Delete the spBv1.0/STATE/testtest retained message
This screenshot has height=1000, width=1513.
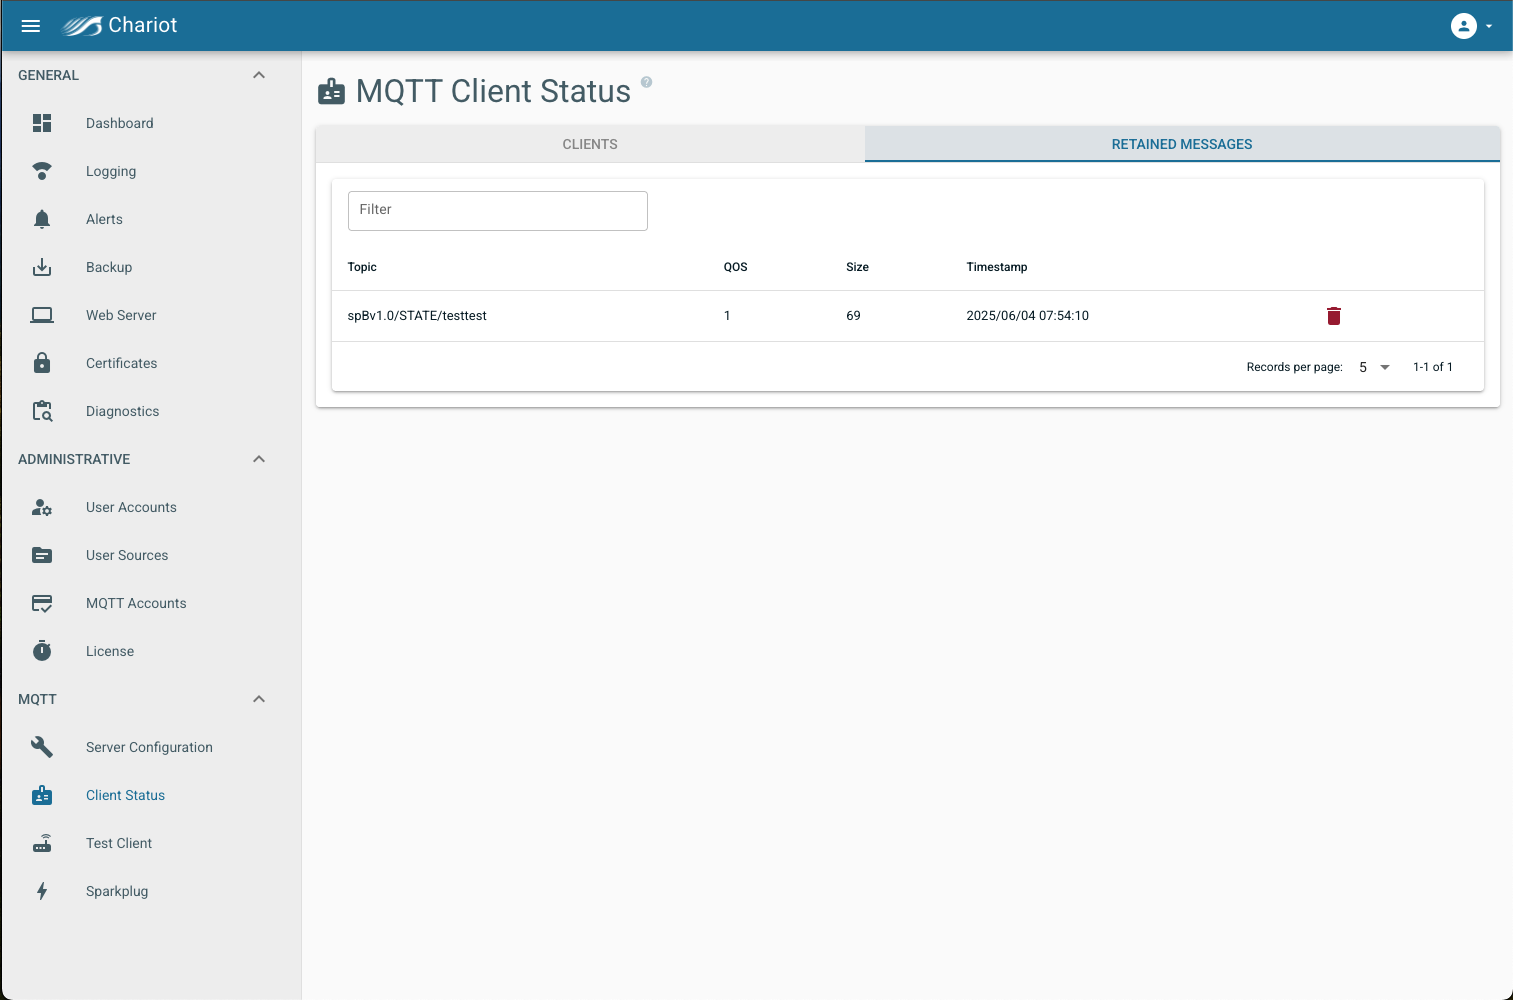tap(1333, 316)
